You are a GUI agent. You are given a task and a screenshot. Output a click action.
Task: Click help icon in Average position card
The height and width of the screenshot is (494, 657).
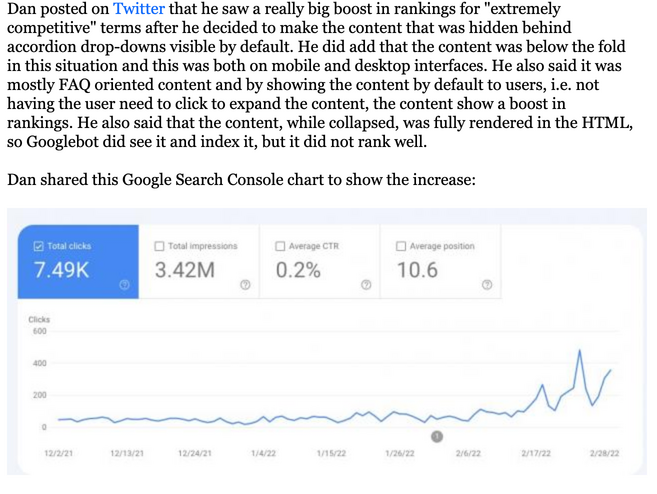[x=486, y=285]
